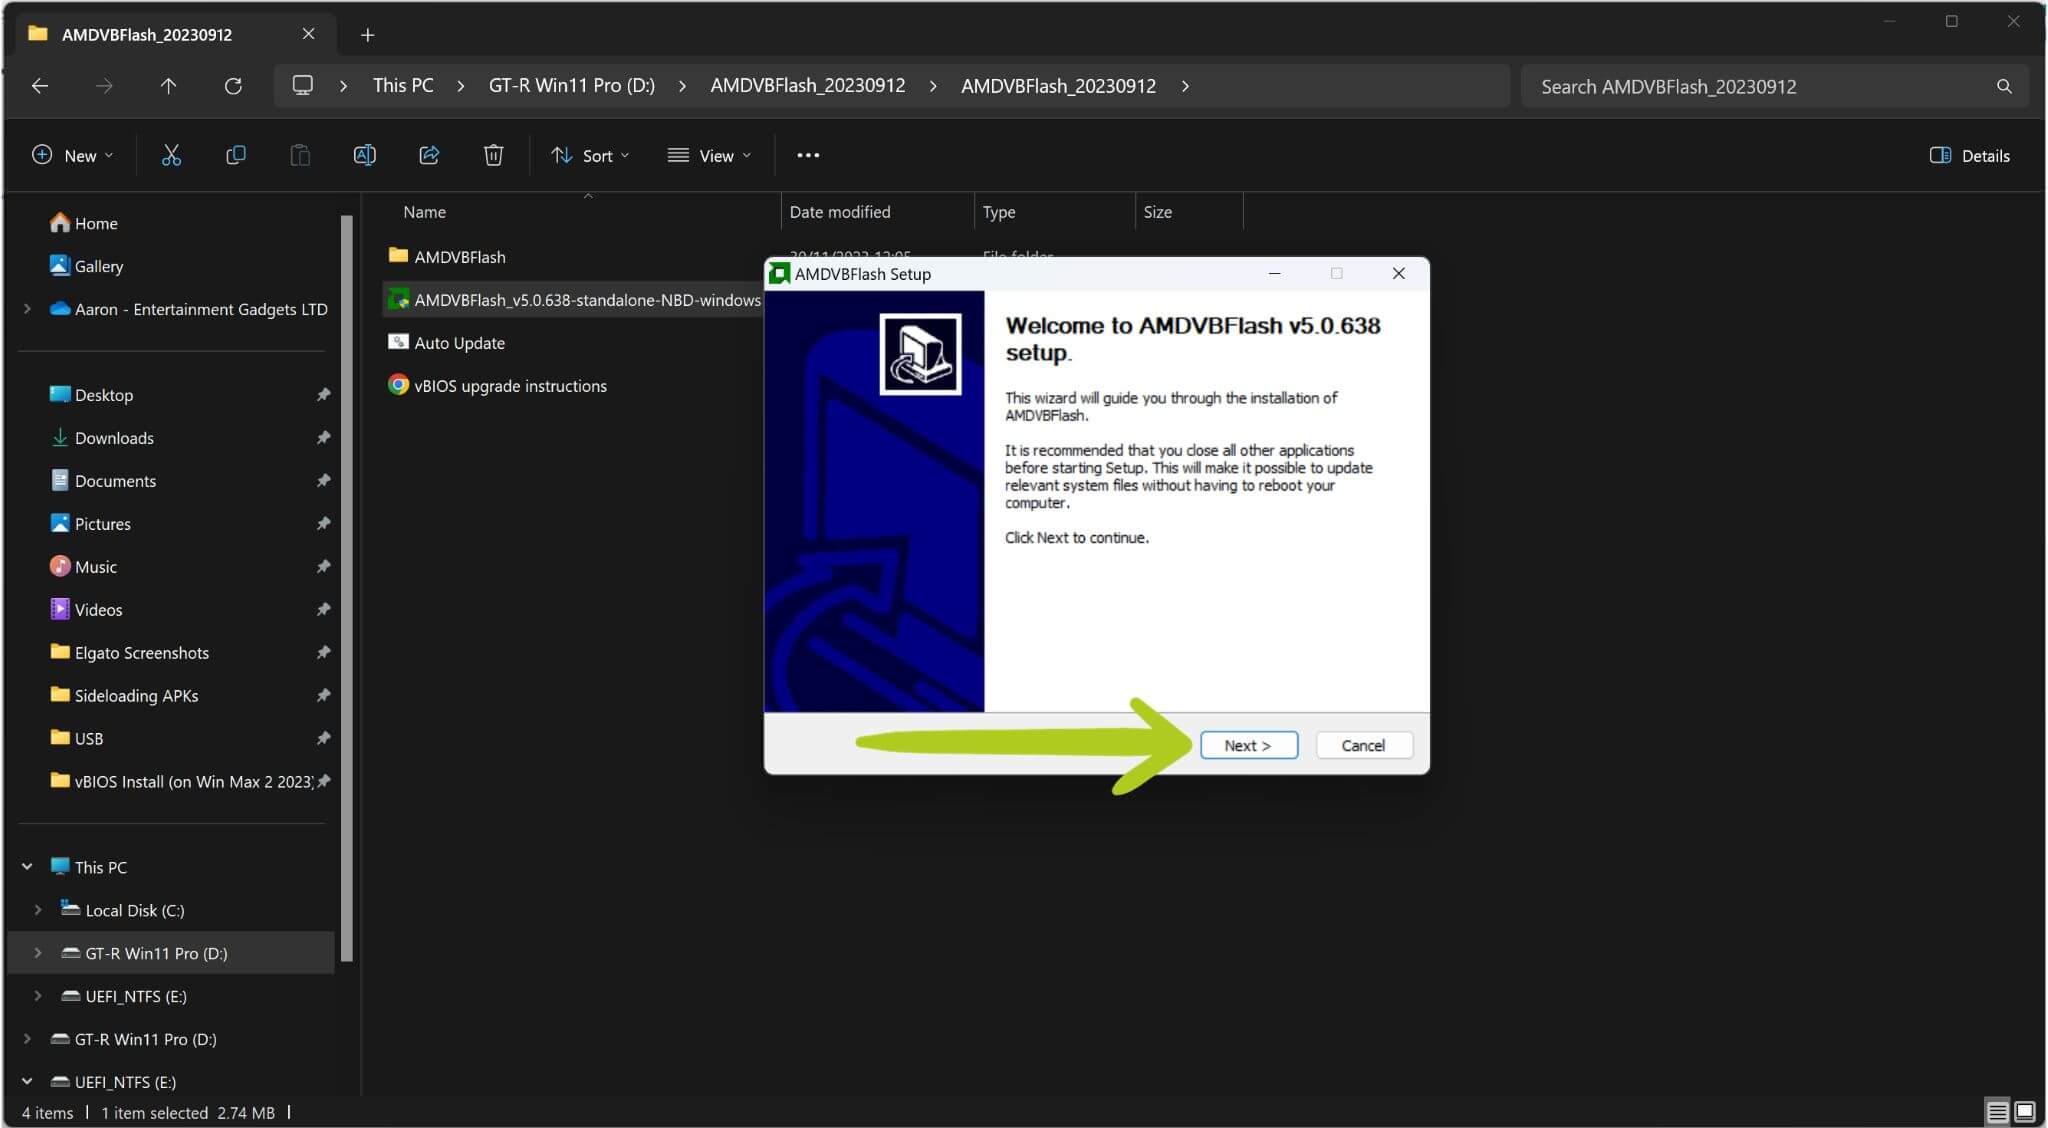Screen dimensions: 2048x1128
Task: Click the Copy icon in toolbar
Action: coord(235,155)
